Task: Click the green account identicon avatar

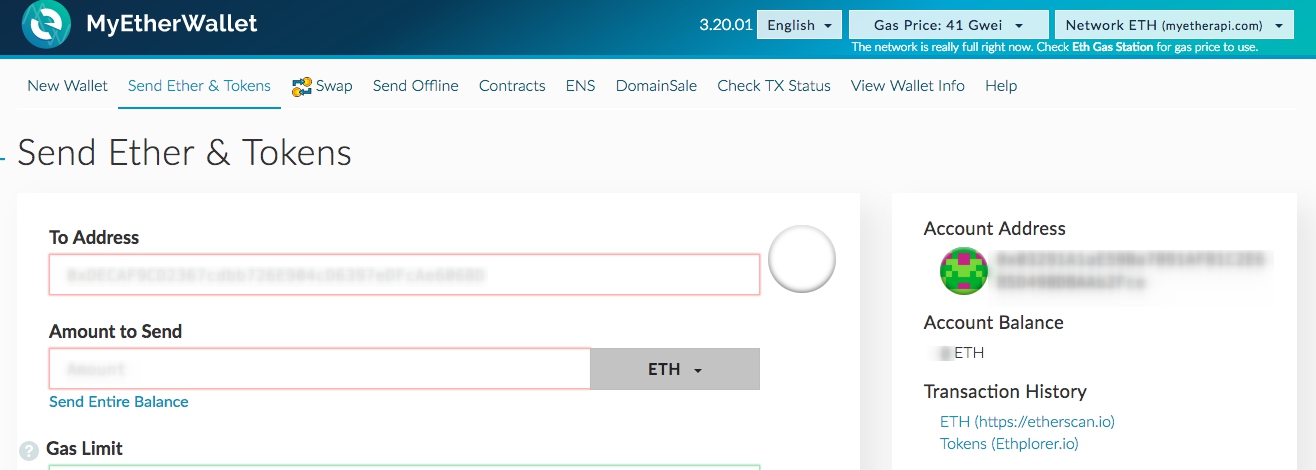Action: tap(964, 271)
